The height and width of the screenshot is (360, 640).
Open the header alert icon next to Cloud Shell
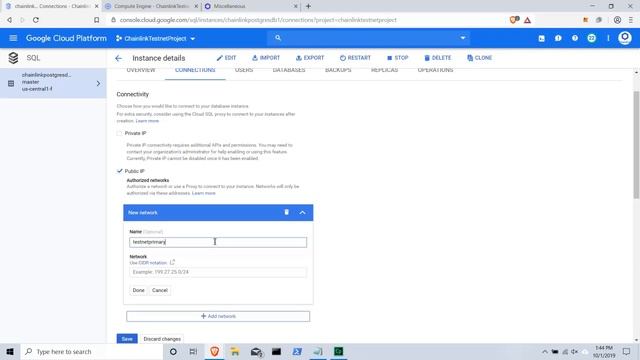[558, 38]
